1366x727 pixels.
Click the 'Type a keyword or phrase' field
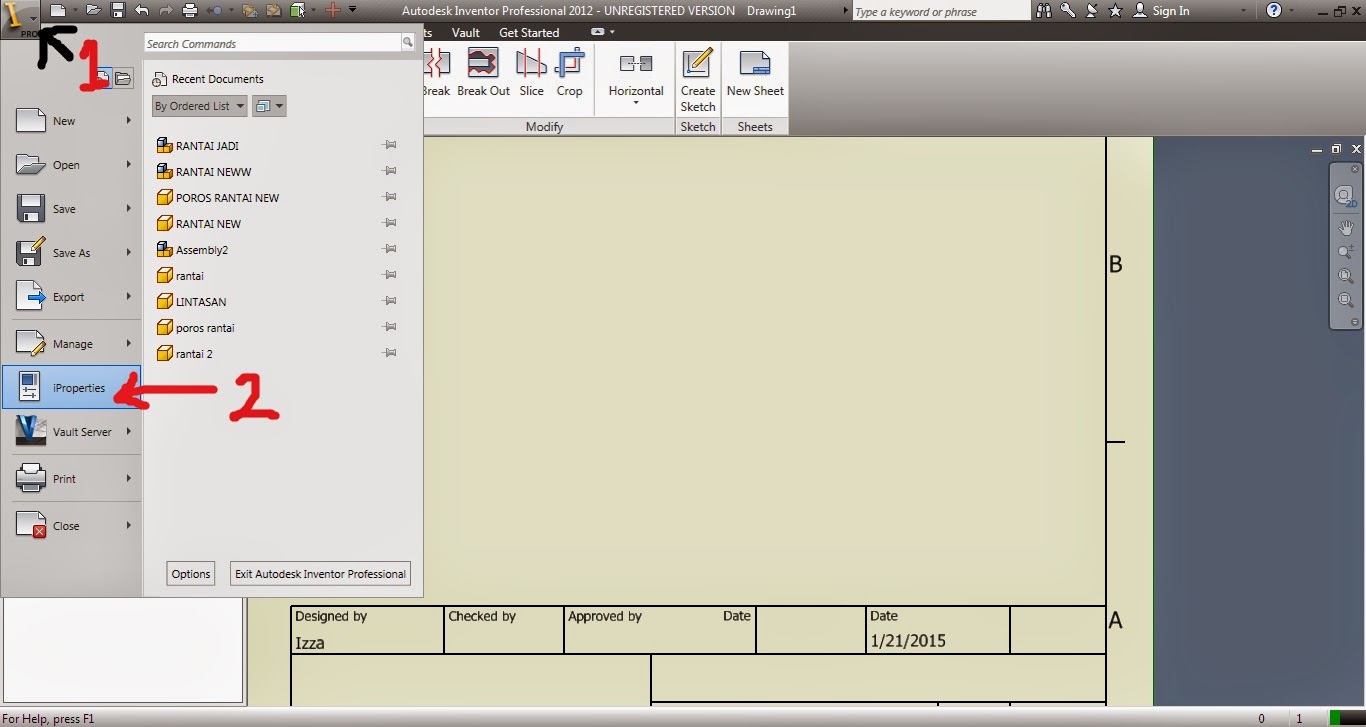tap(940, 11)
